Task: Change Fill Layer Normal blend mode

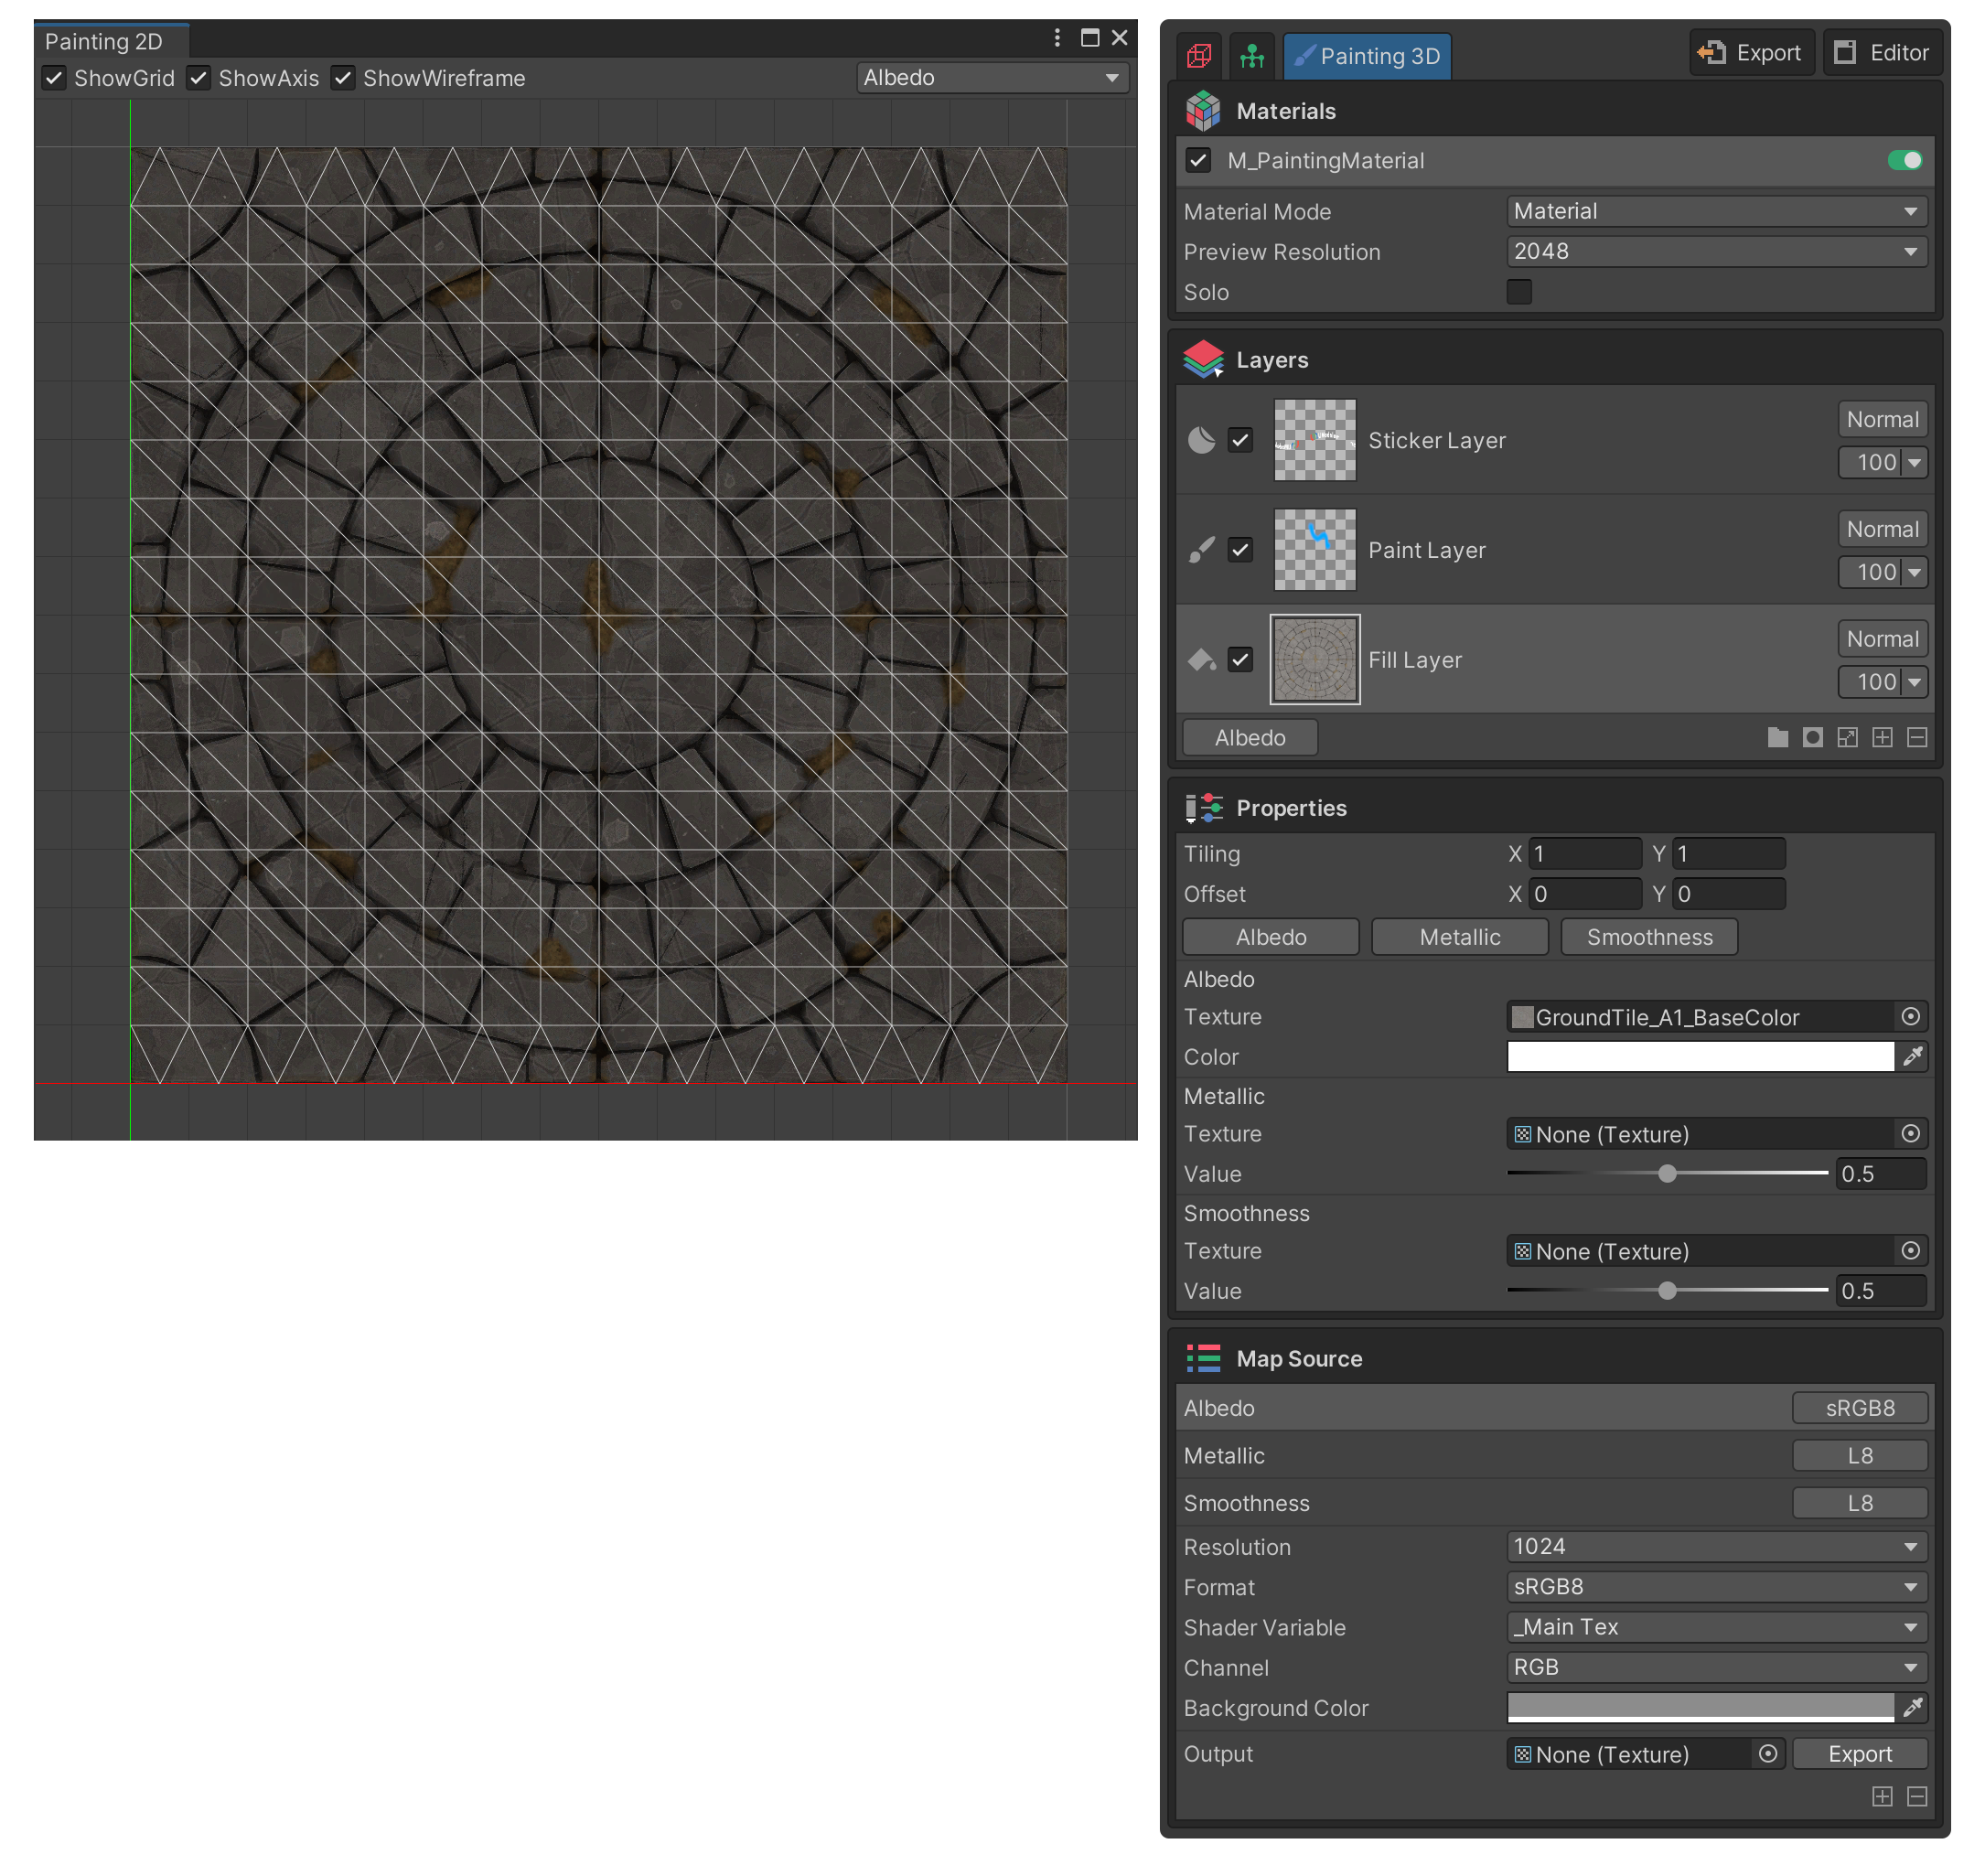Action: (x=1881, y=638)
